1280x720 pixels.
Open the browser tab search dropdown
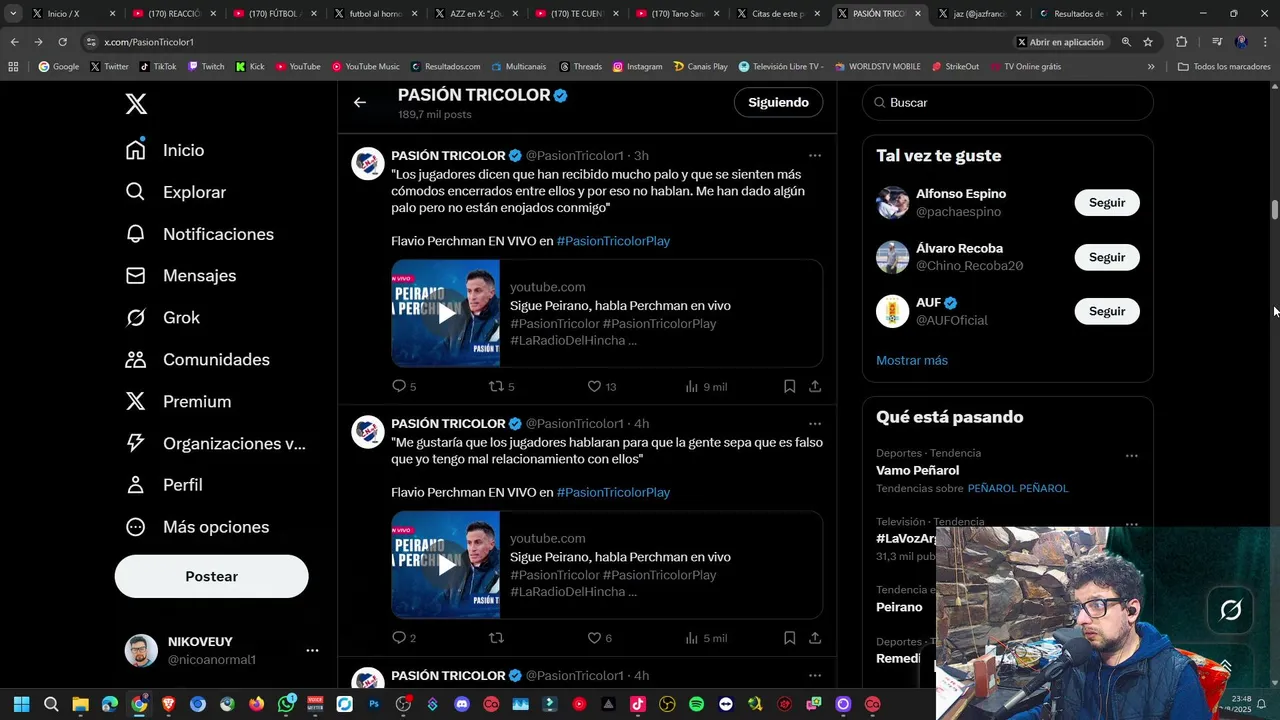[13, 13]
